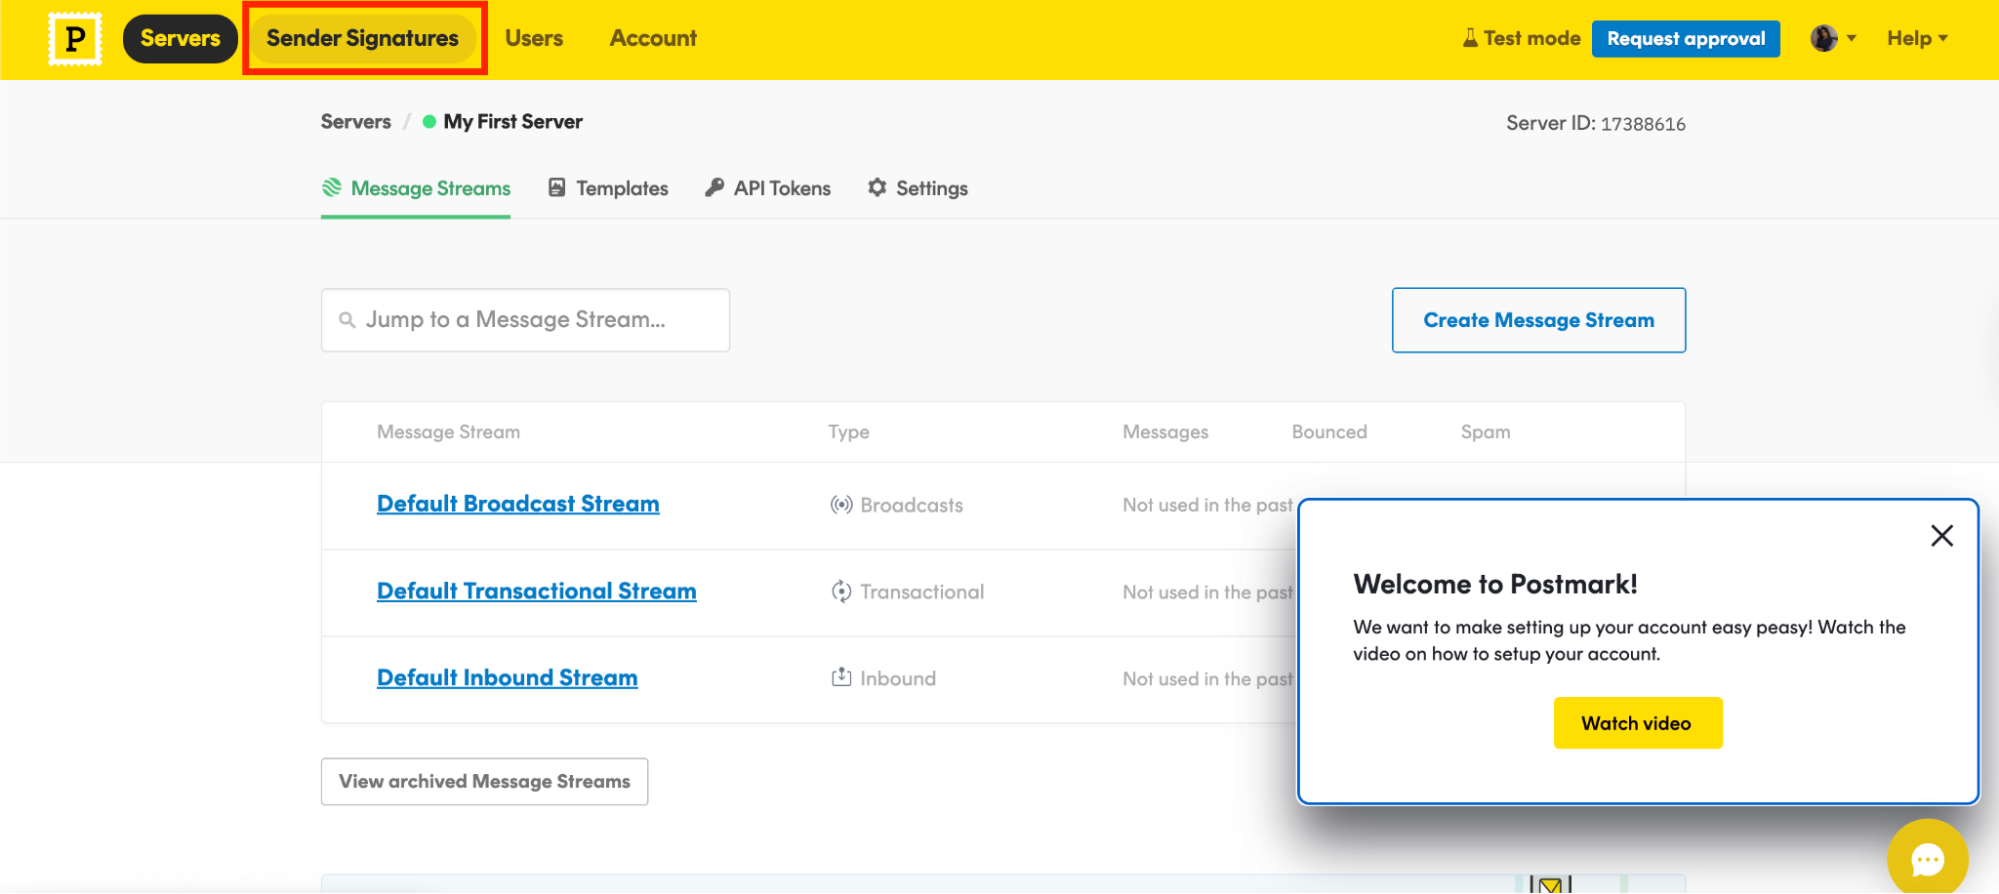1999x894 pixels.
Task: Click the Broadcasts type icon
Action: [841, 505]
